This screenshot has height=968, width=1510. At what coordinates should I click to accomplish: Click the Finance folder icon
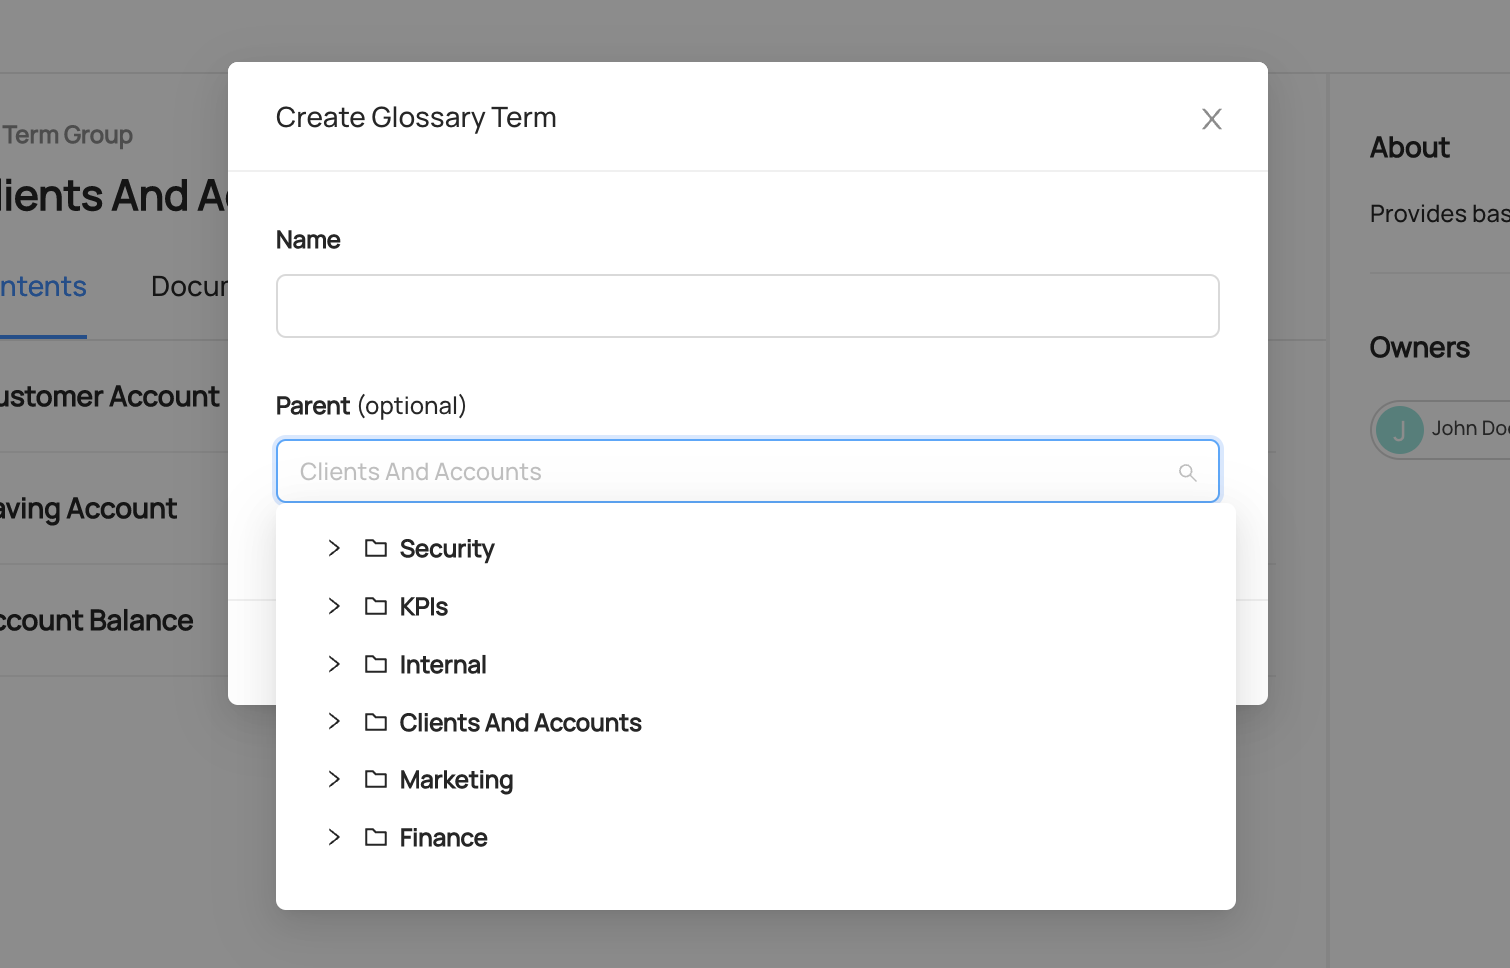pos(376,837)
